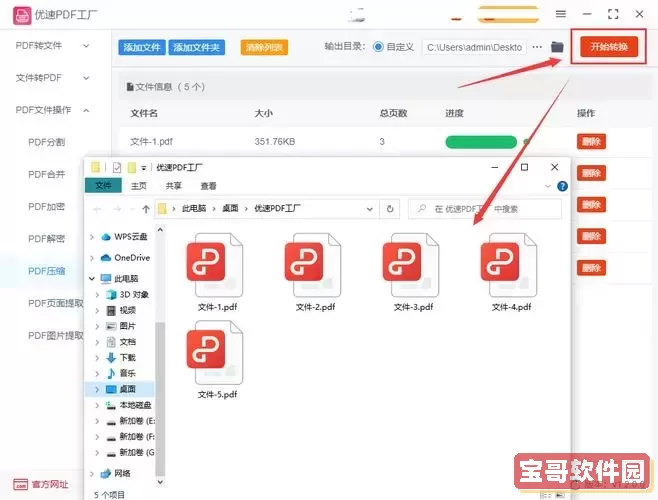
Task: Select file icon 文件-1.pdf in Explorer
Action: click(215, 265)
